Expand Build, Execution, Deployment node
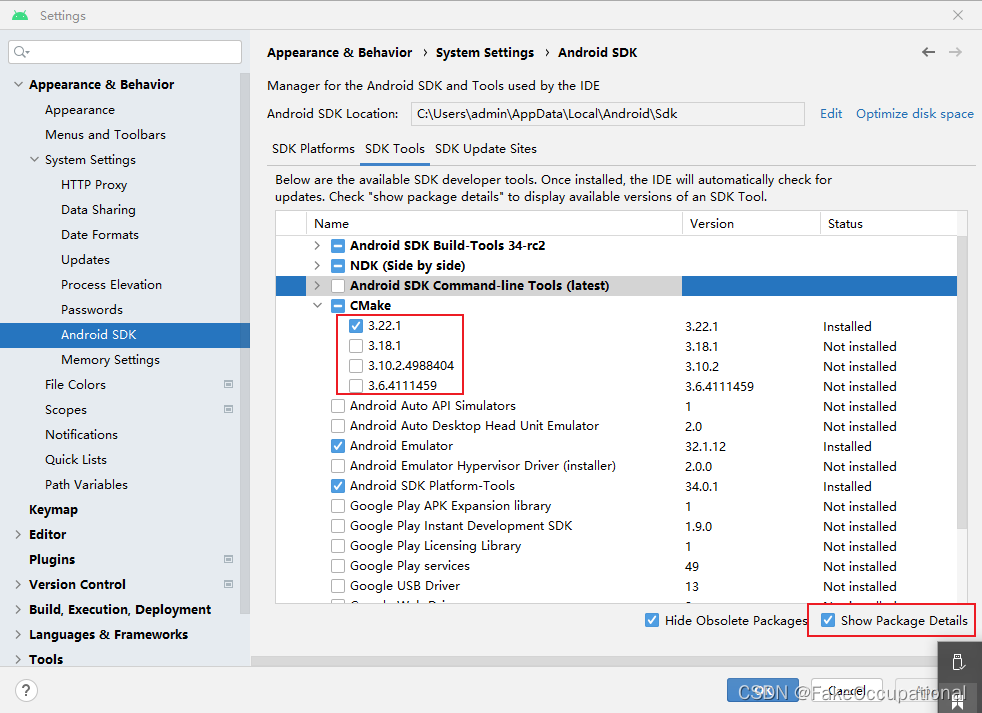Image resolution: width=982 pixels, height=713 pixels. (x=18, y=610)
